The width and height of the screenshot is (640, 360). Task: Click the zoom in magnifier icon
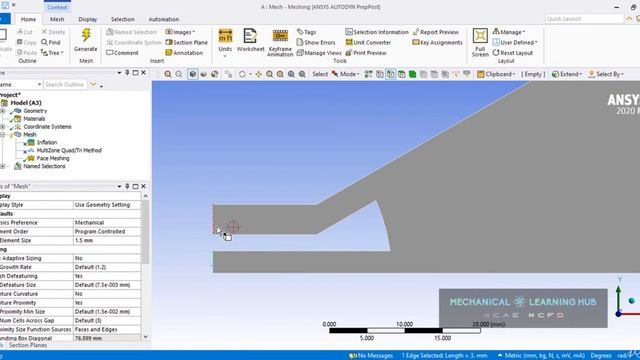point(168,74)
